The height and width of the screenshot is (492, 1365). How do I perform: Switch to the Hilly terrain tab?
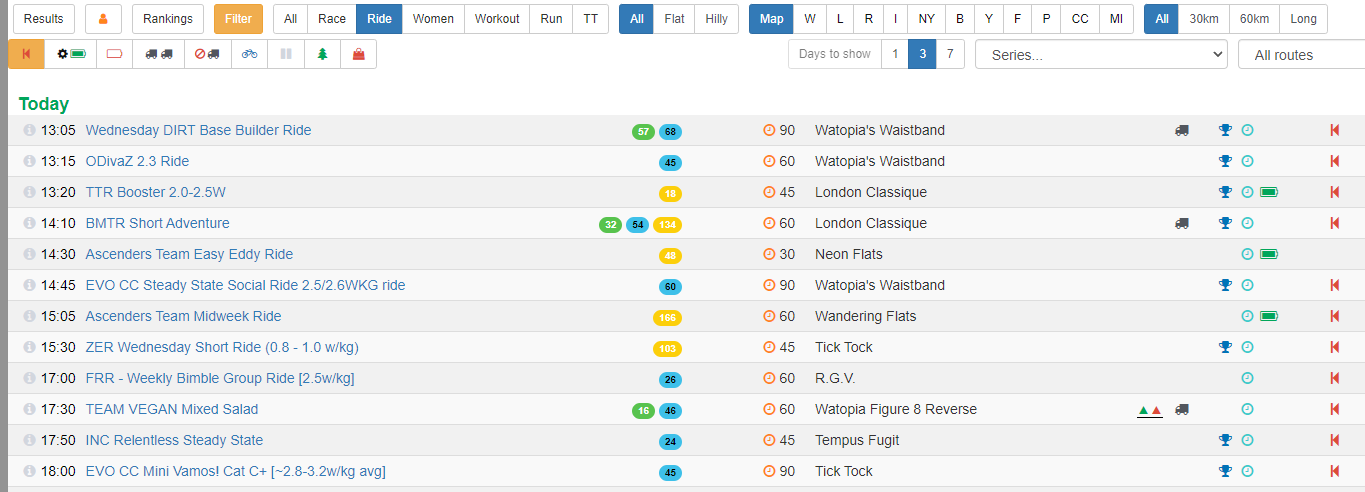[716, 19]
